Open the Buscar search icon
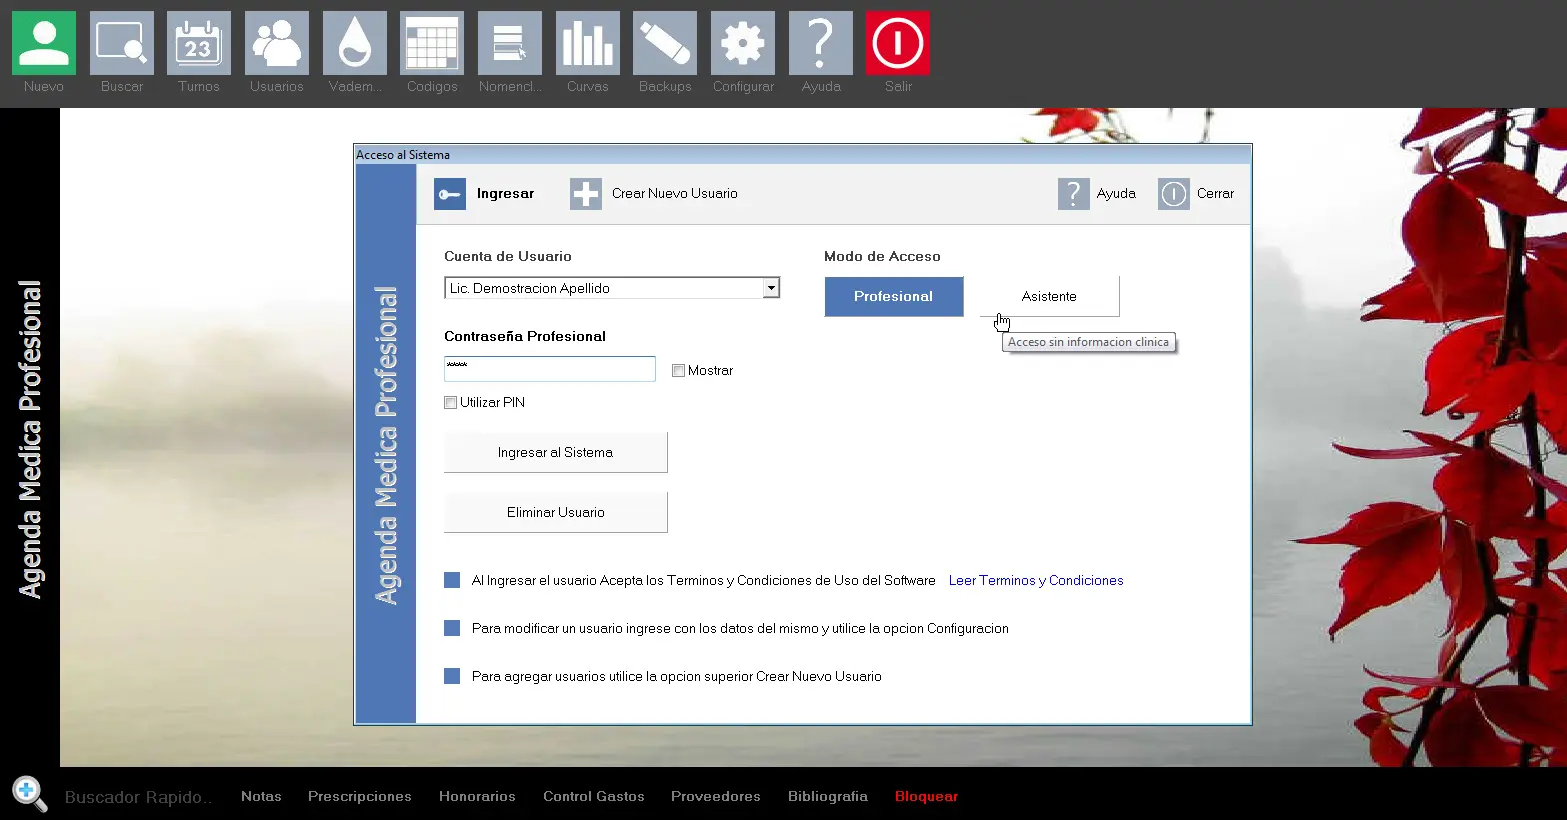This screenshot has height=820, width=1567. click(122, 43)
